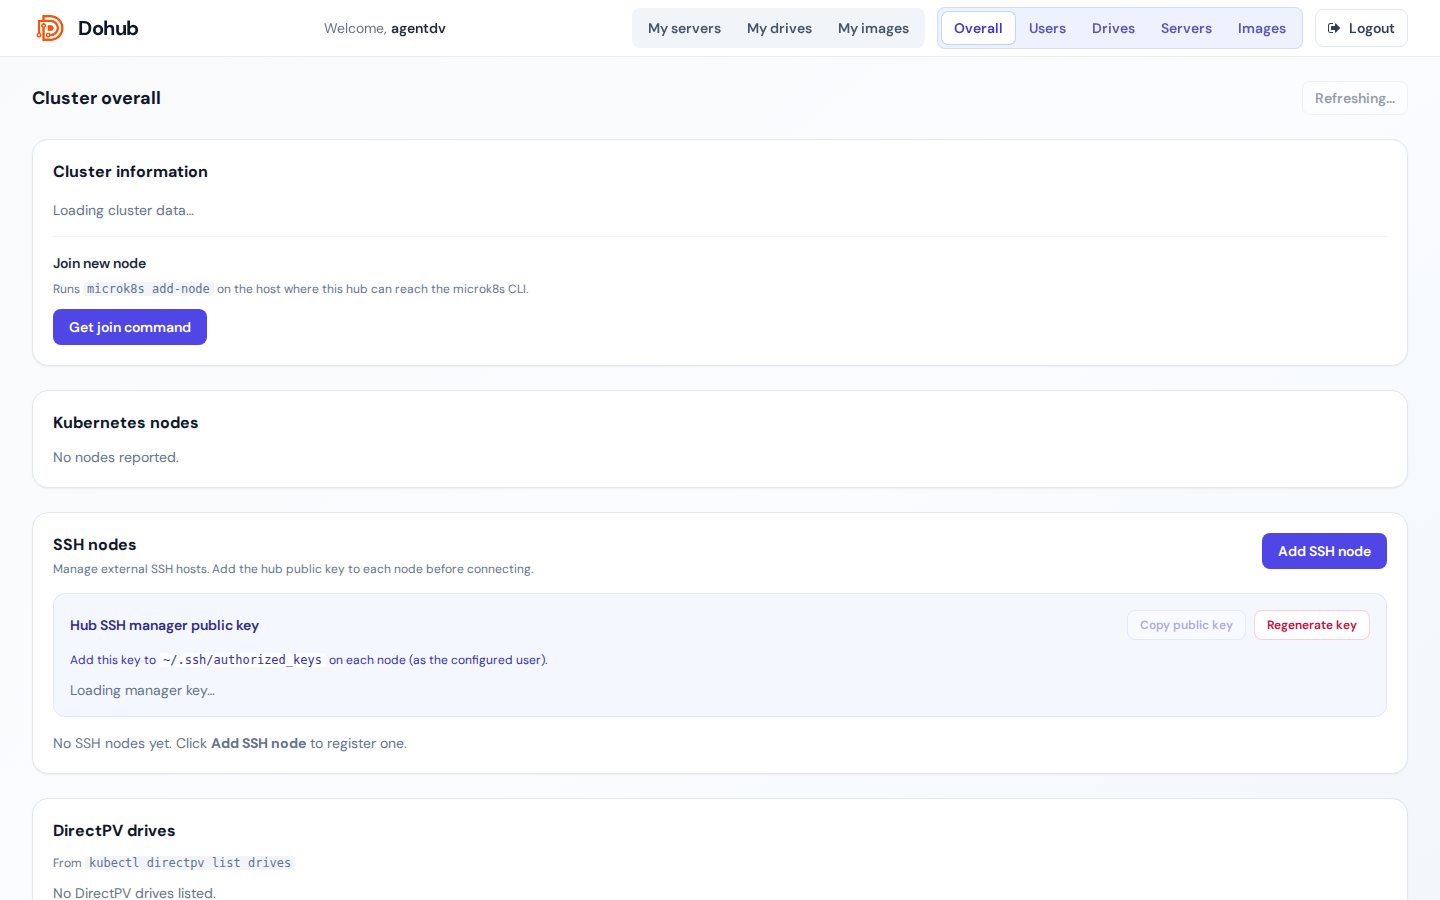Viewport: 1440px width, 900px height.
Task: Go to the Users admin tab
Action: [x=1047, y=28]
